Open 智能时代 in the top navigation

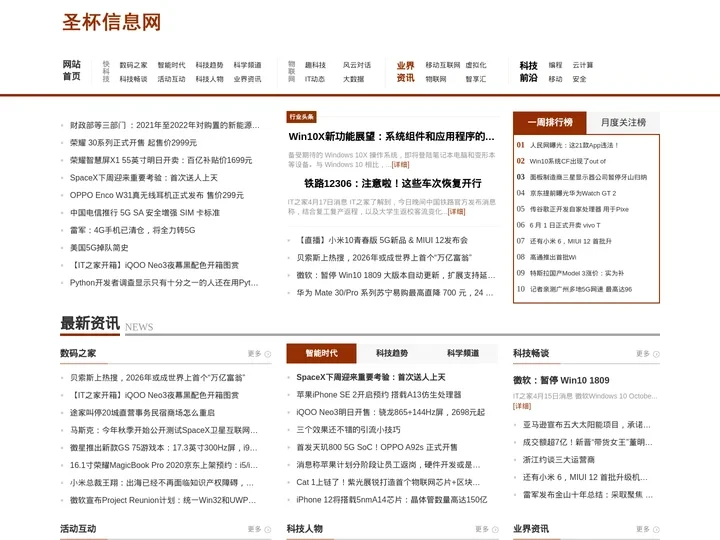171,65
